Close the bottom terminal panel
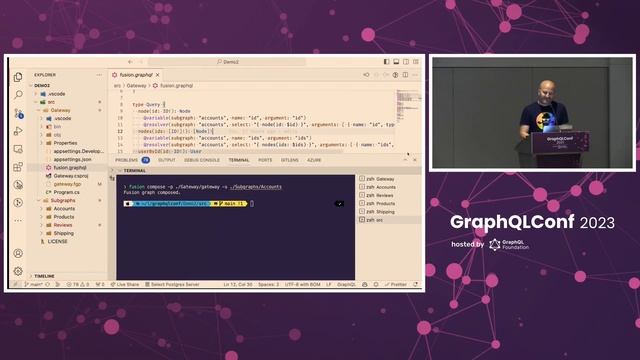This screenshot has width=640, height=360. click(x=415, y=160)
